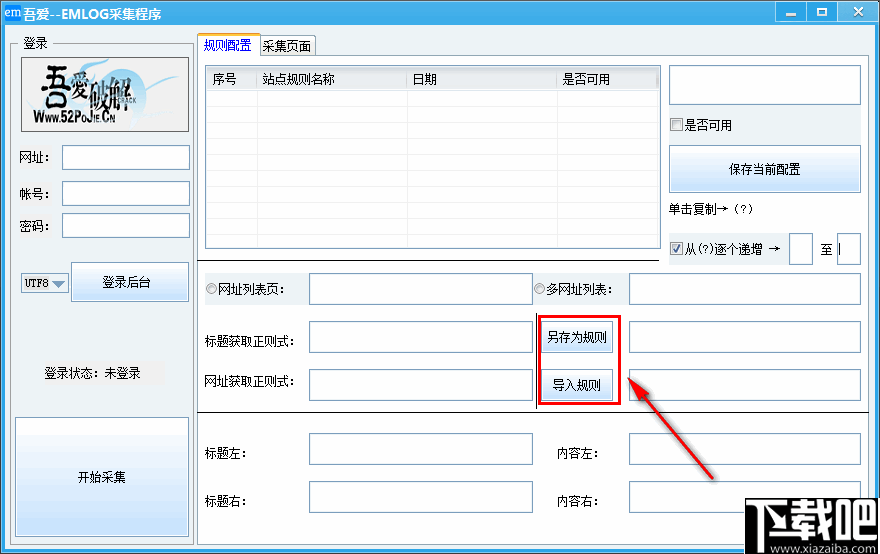This screenshot has width=880, height=554.
Task: Click the 多网址列表 text field
Action: [745, 289]
